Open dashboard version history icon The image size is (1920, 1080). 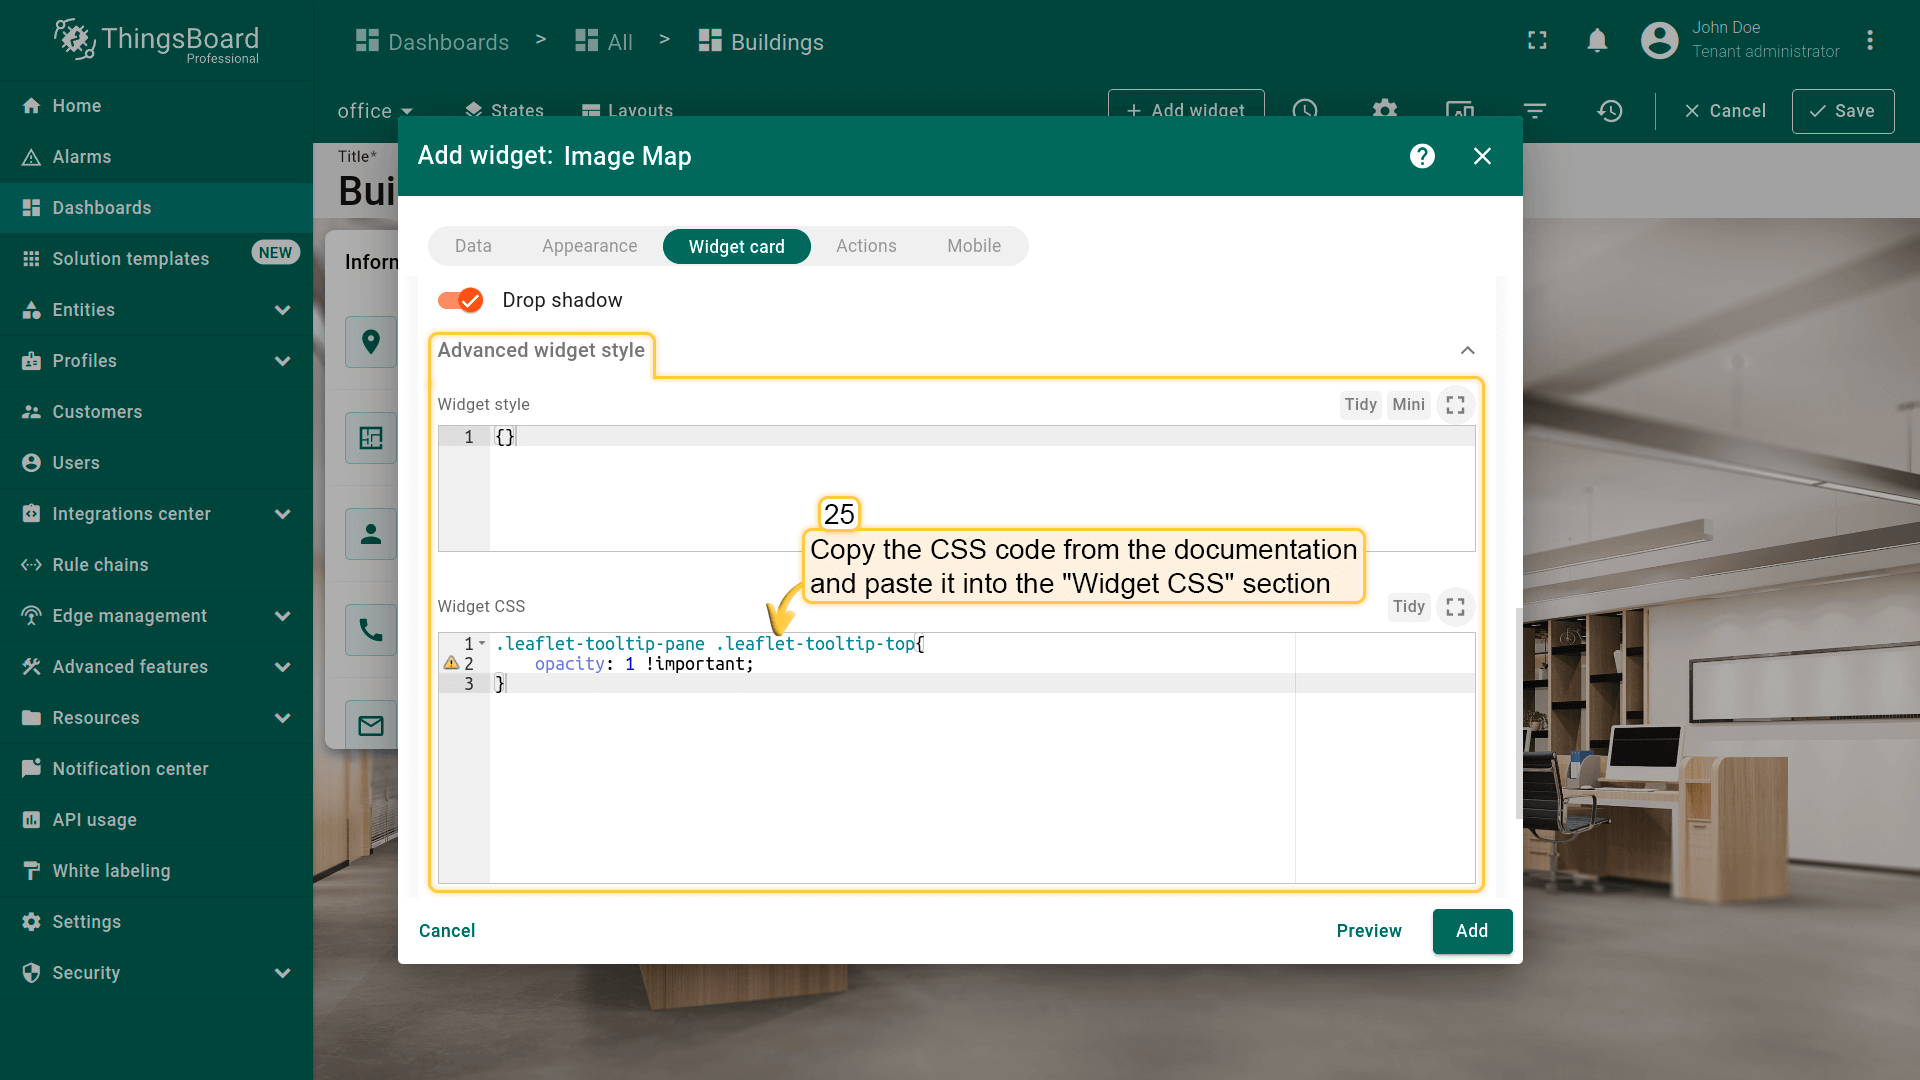pyautogui.click(x=1609, y=111)
